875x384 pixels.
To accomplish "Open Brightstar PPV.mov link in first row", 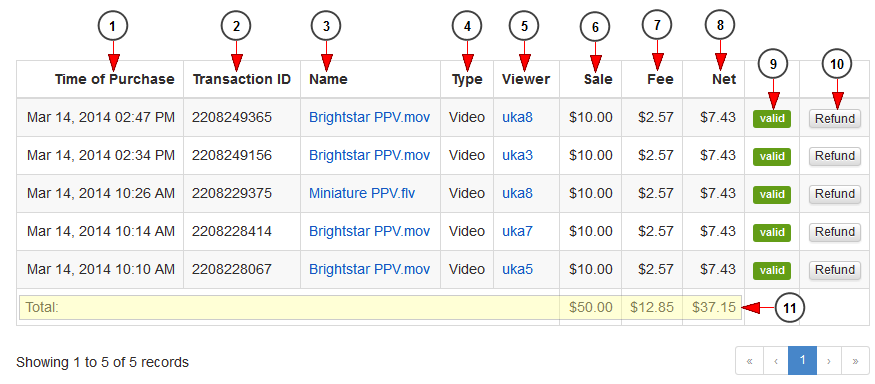I will [369, 118].
